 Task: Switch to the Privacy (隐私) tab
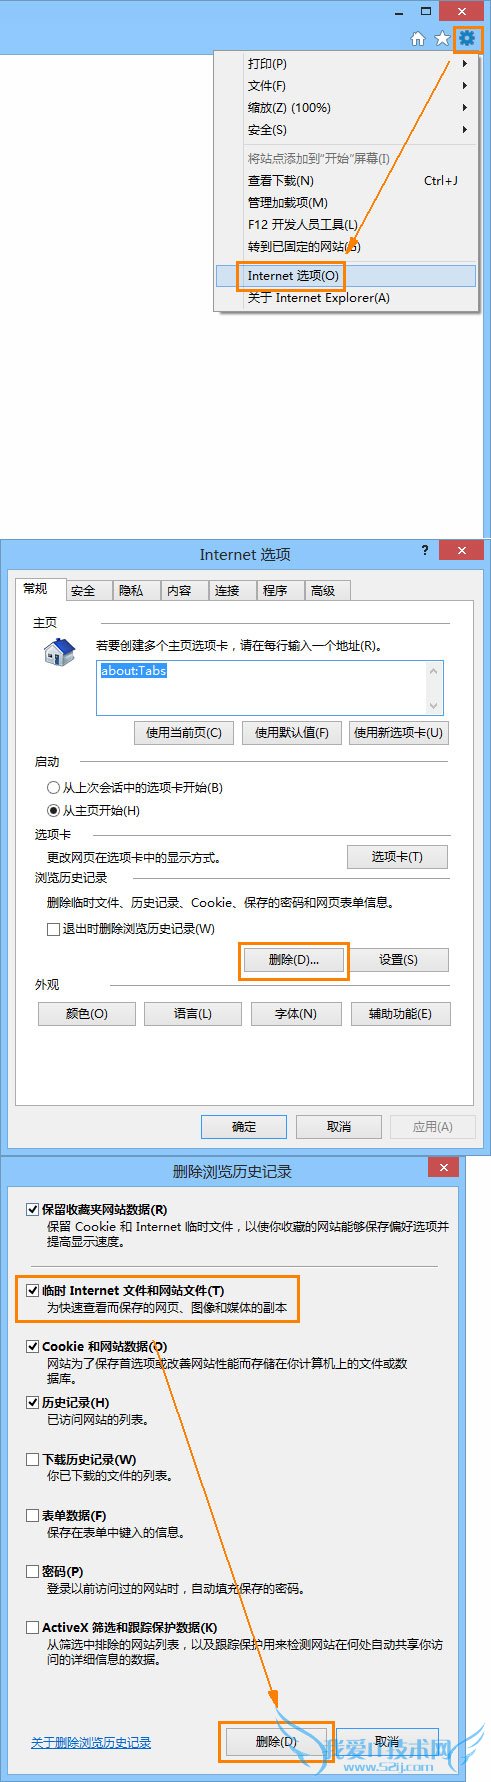point(131,591)
